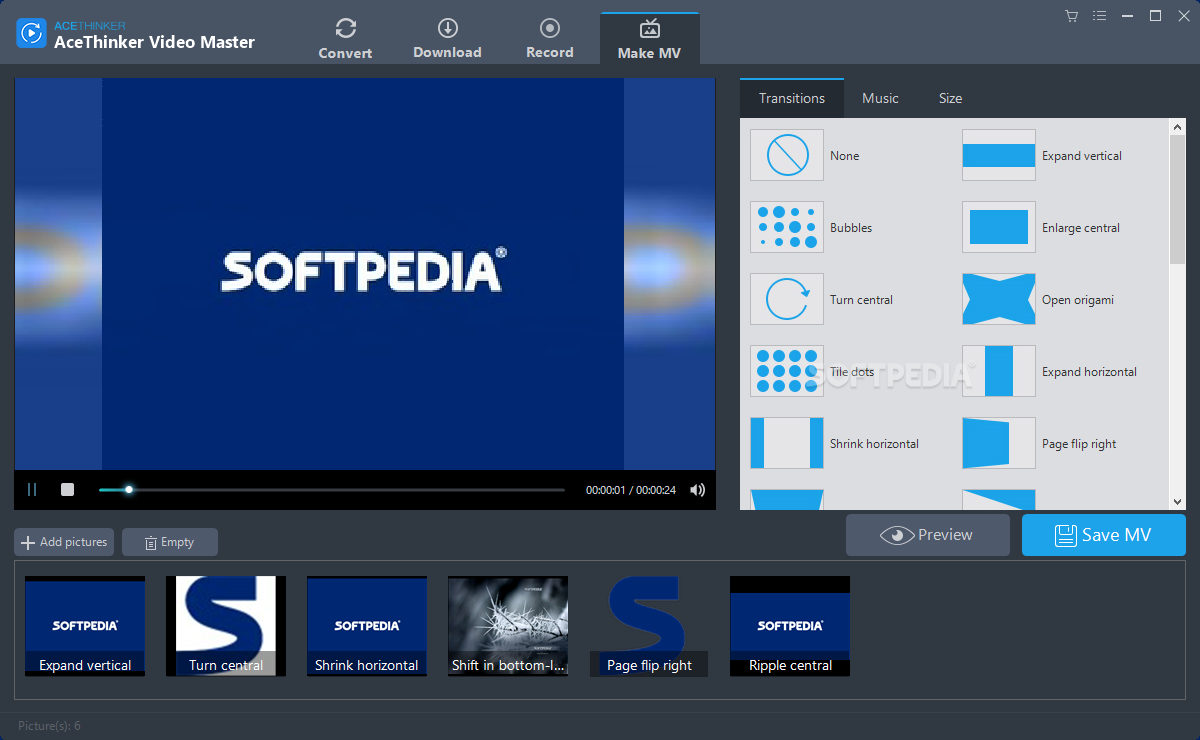The width and height of the screenshot is (1200, 740).
Task: Switch to the Size tab
Action: tap(950, 98)
